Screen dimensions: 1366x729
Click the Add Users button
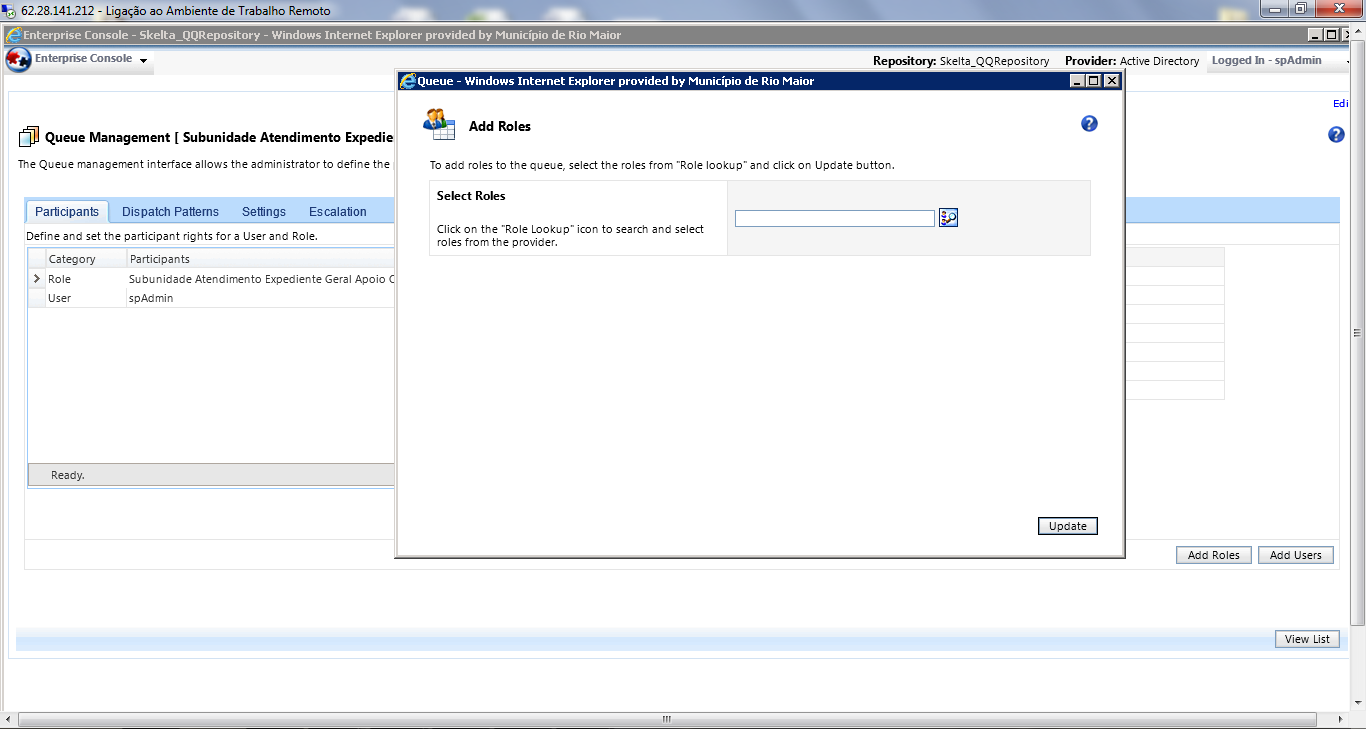click(1296, 555)
